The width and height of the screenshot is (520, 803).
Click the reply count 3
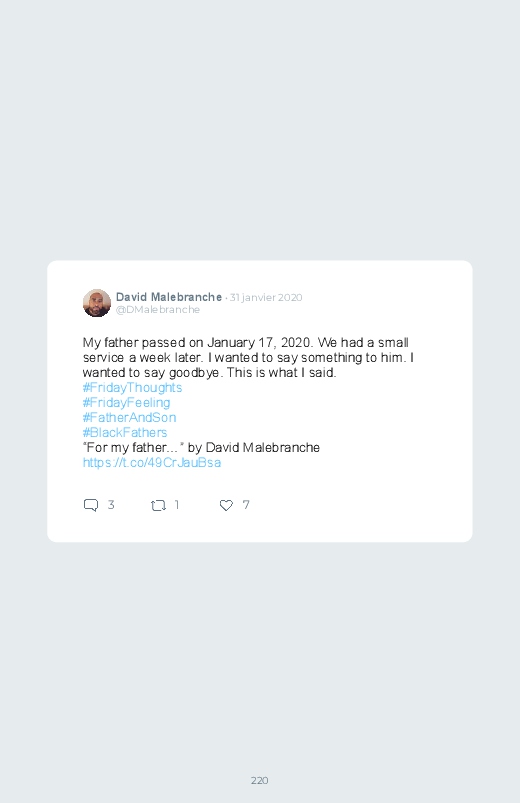pos(111,505)
